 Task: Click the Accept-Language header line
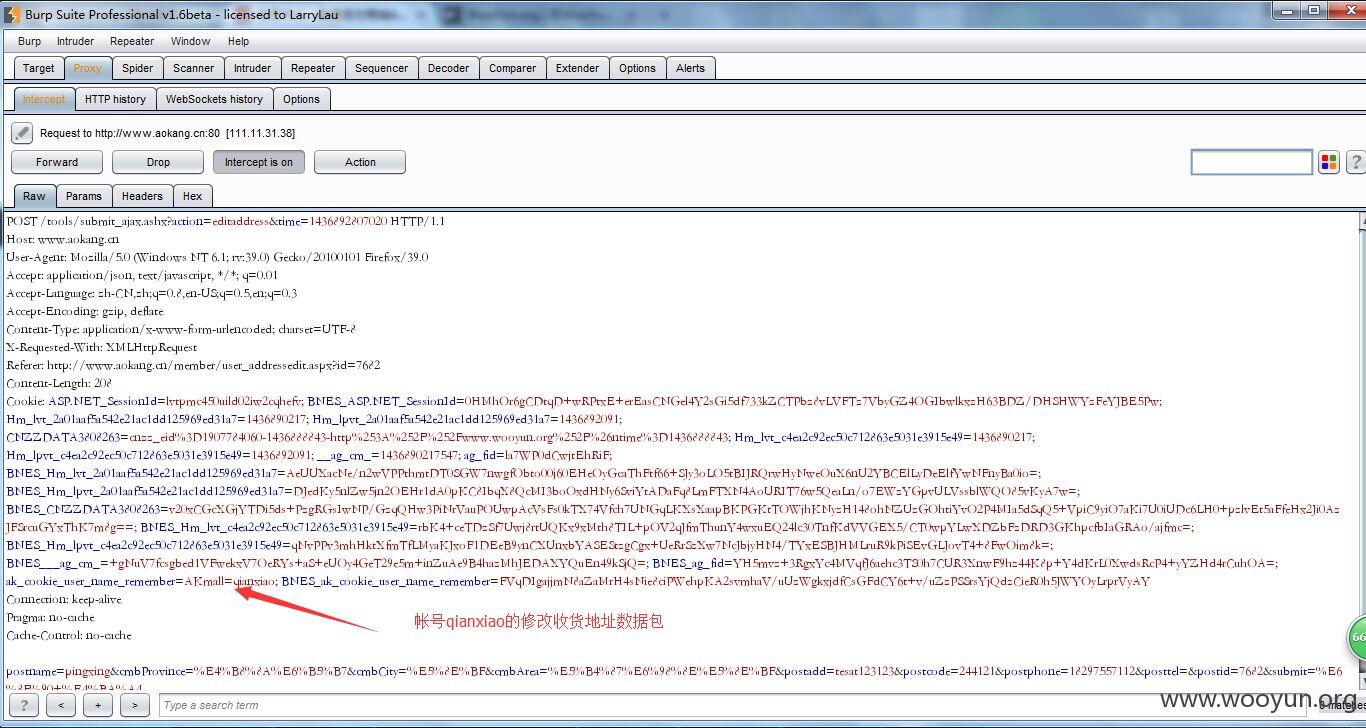click(152, 293)
